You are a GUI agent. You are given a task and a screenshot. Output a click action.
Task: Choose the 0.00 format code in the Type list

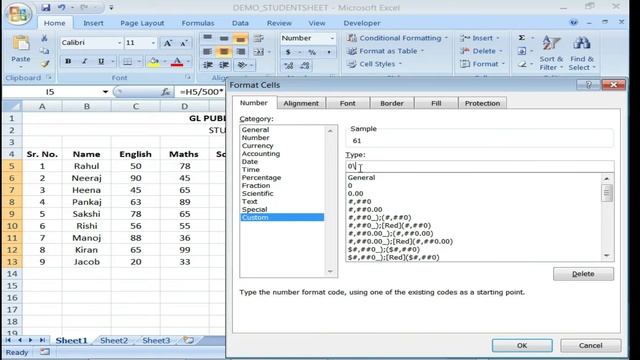point(355,193)
